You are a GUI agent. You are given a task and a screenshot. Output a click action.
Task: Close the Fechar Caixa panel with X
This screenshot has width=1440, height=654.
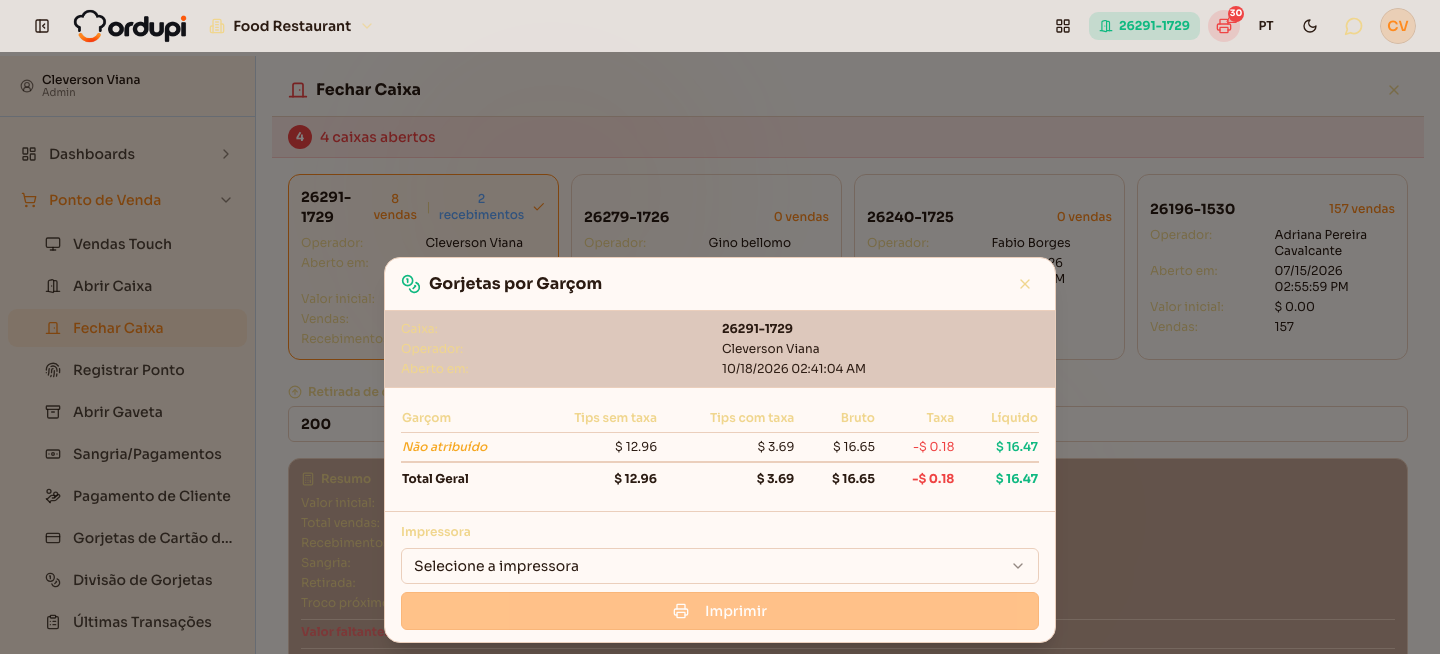click(x=1394, y=90)
